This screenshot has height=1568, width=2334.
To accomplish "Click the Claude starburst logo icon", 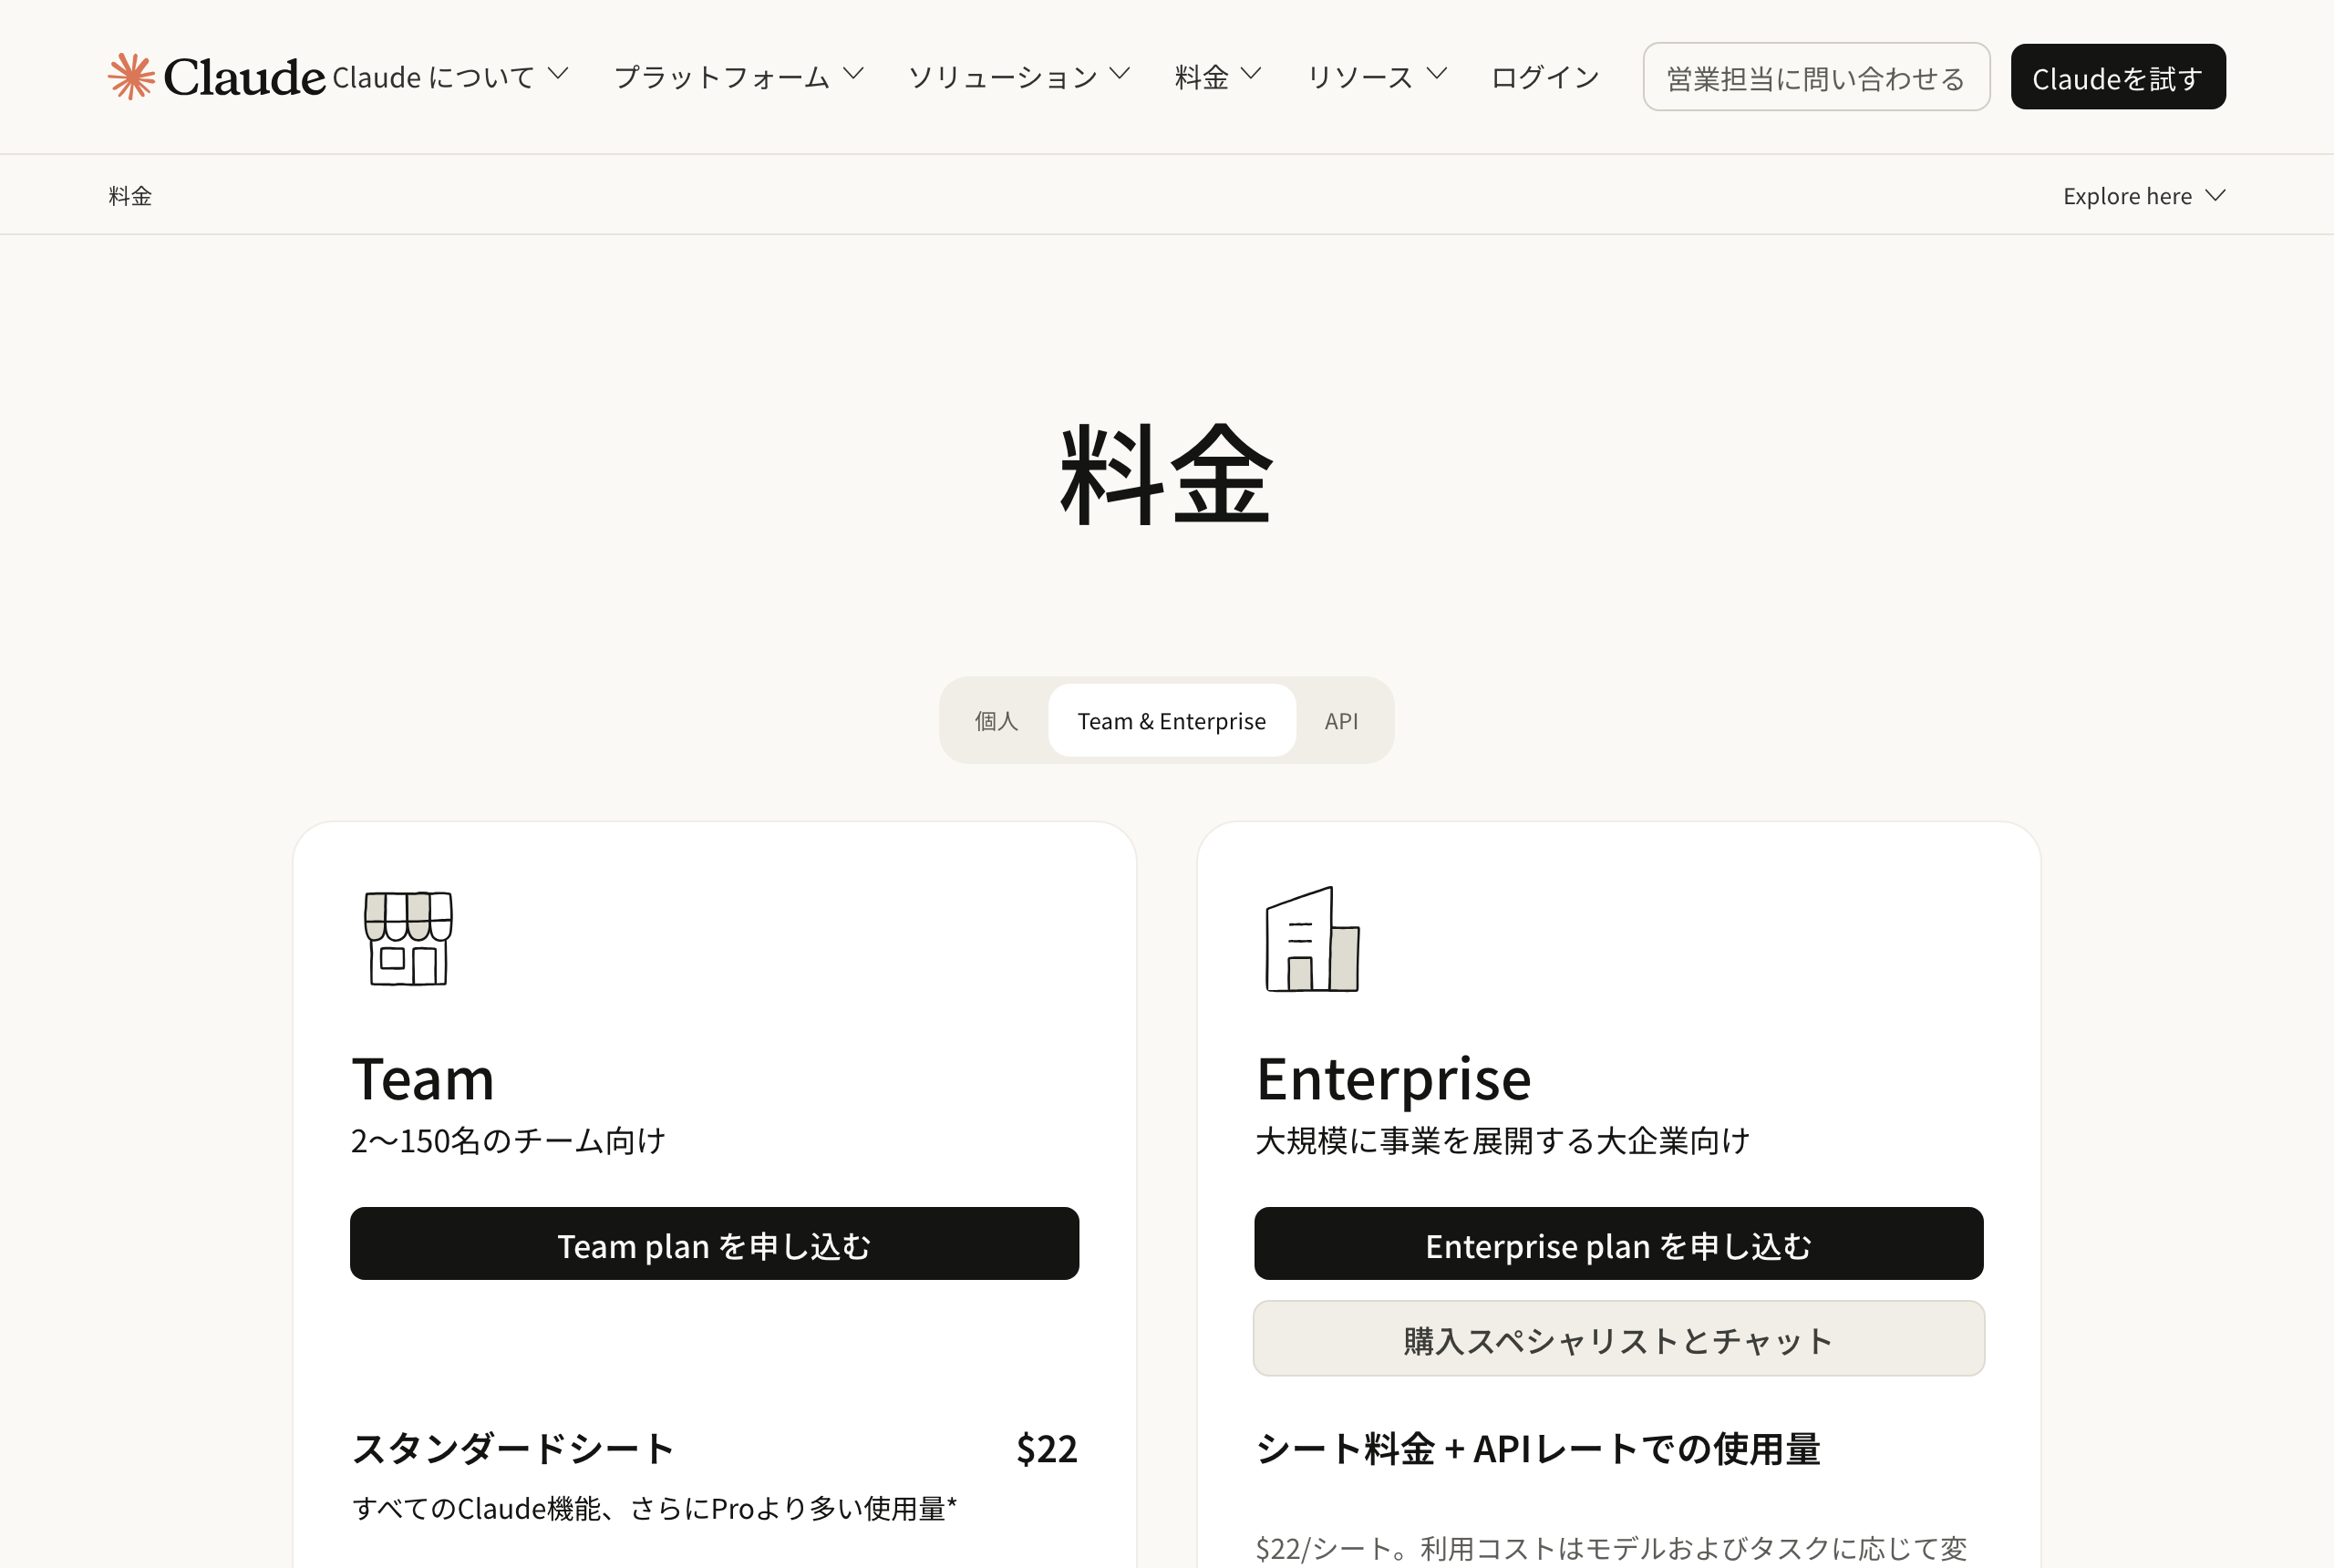I will [x=131, y=77].
